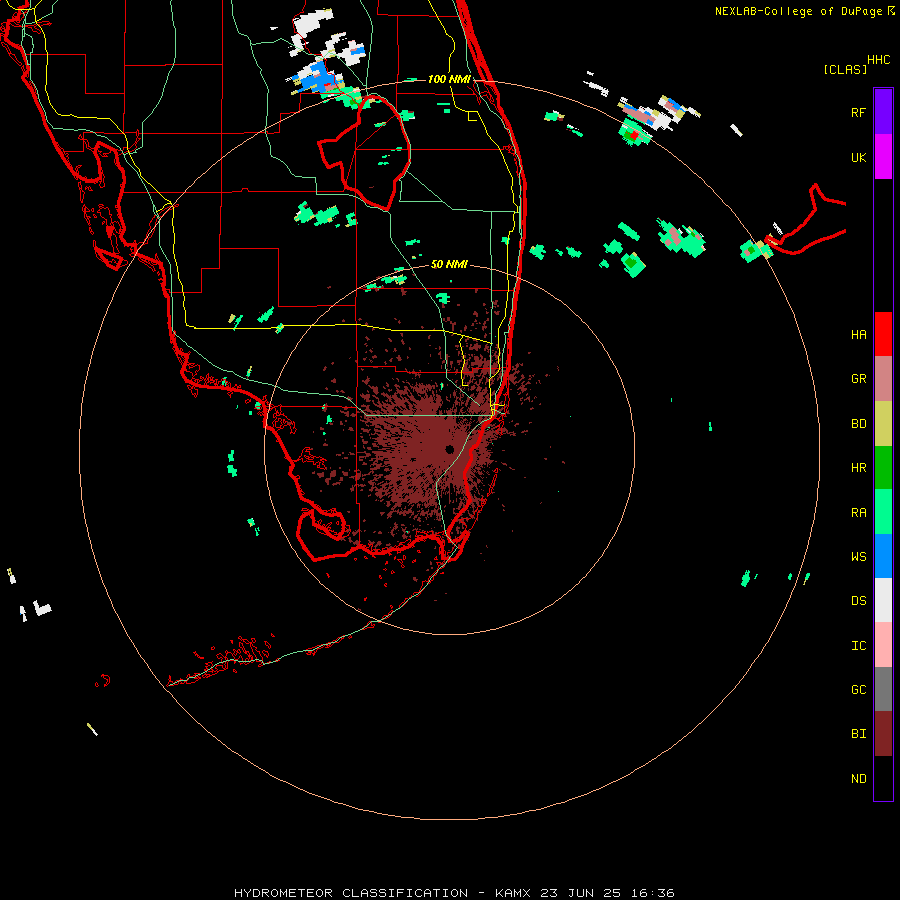900x900 pixels.
Task: Click the BI legend label
Action: click(858, 734)
